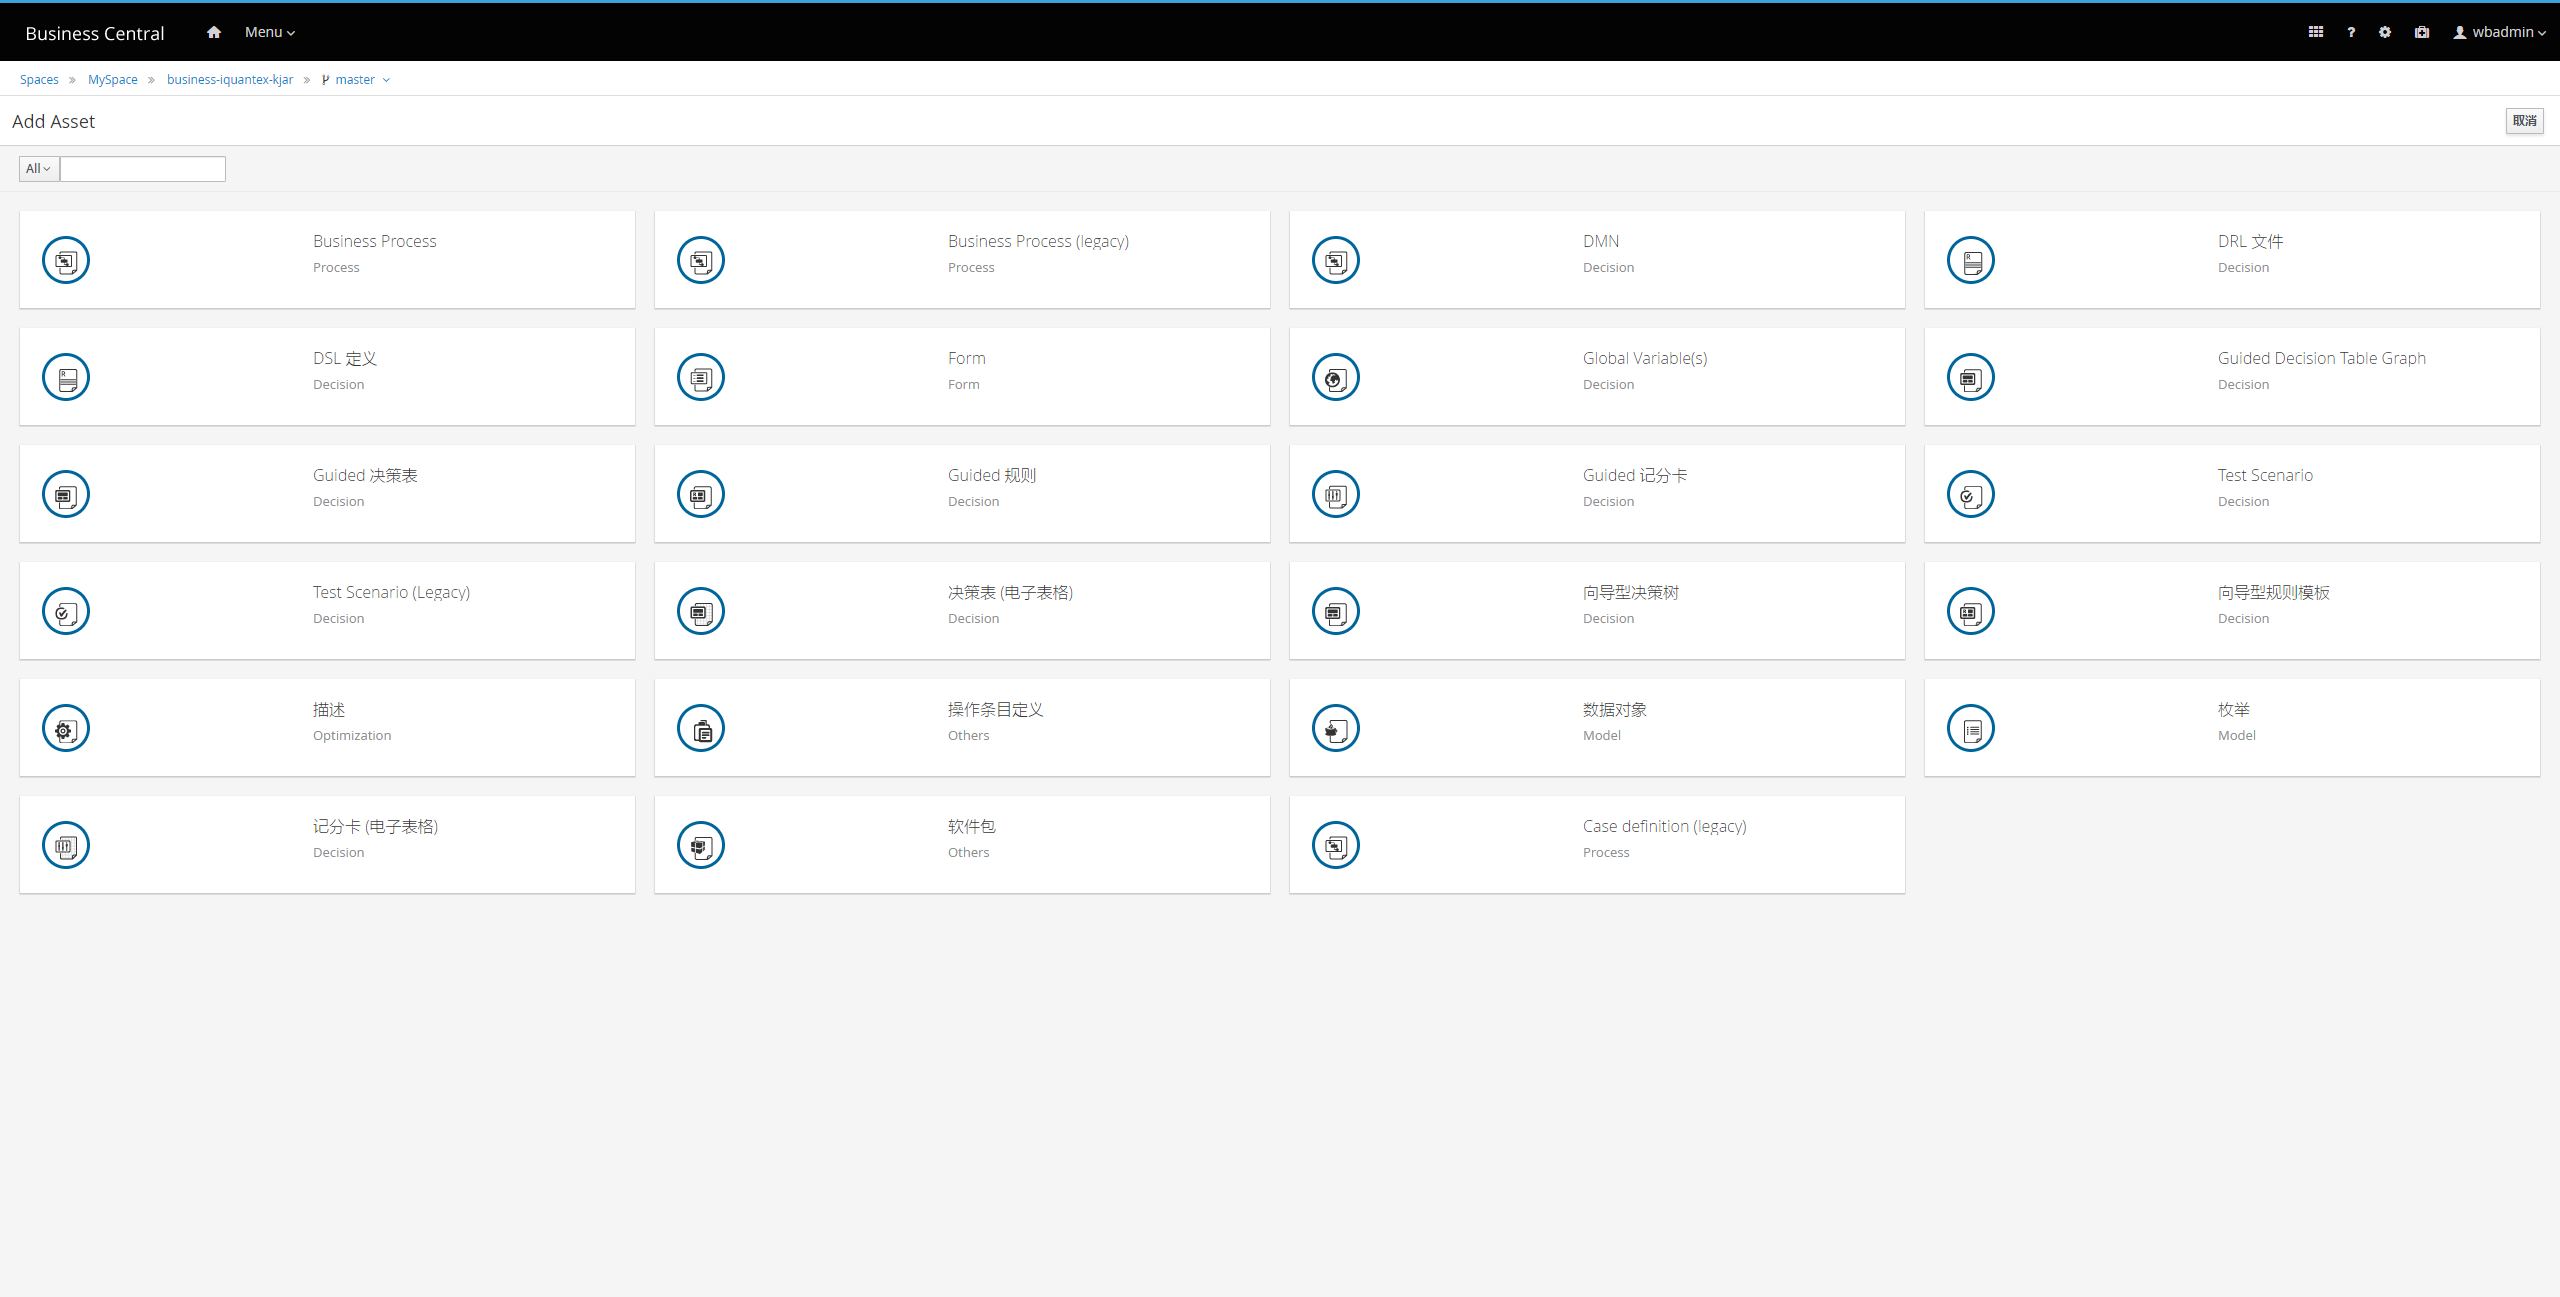
Task: Click the 取消 cancel button
Action: (x=2523, y=121)
